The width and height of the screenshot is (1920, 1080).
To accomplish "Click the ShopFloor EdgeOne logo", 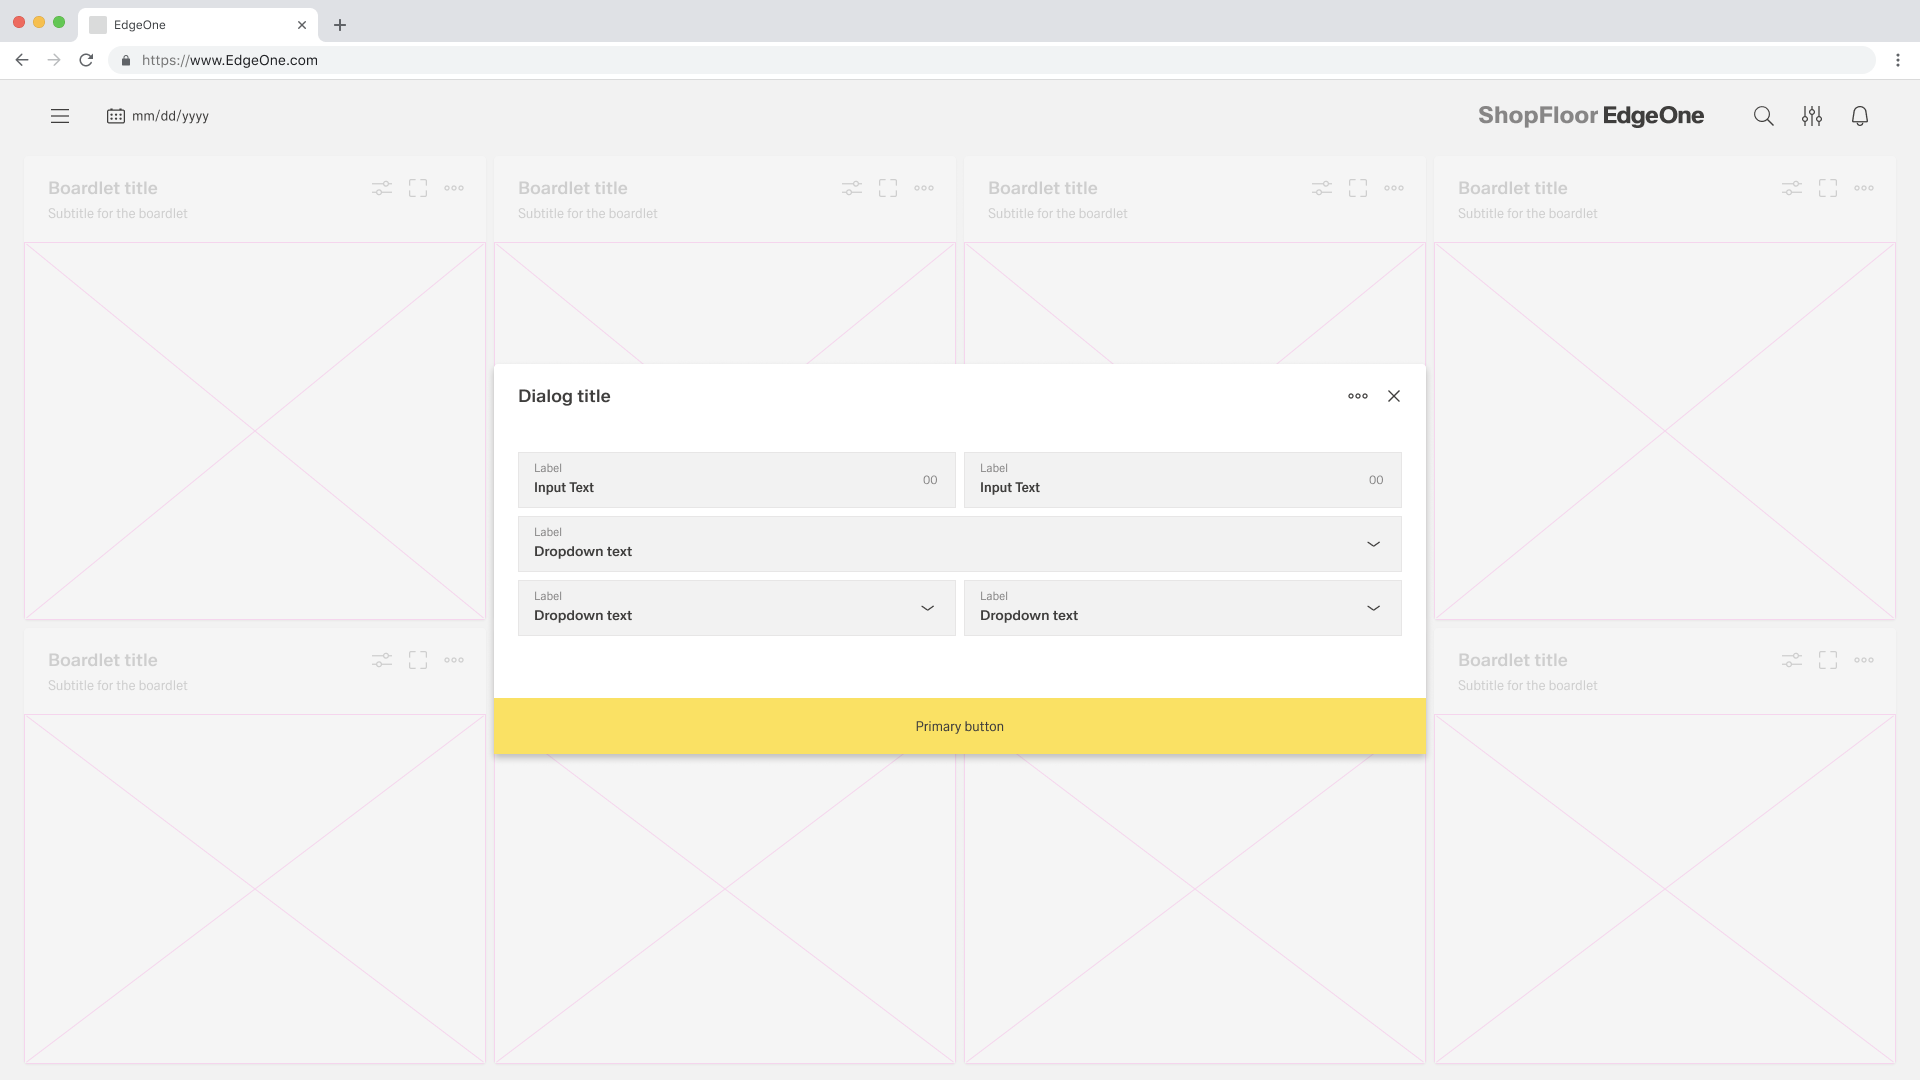I will click(x=1591, y=116).
